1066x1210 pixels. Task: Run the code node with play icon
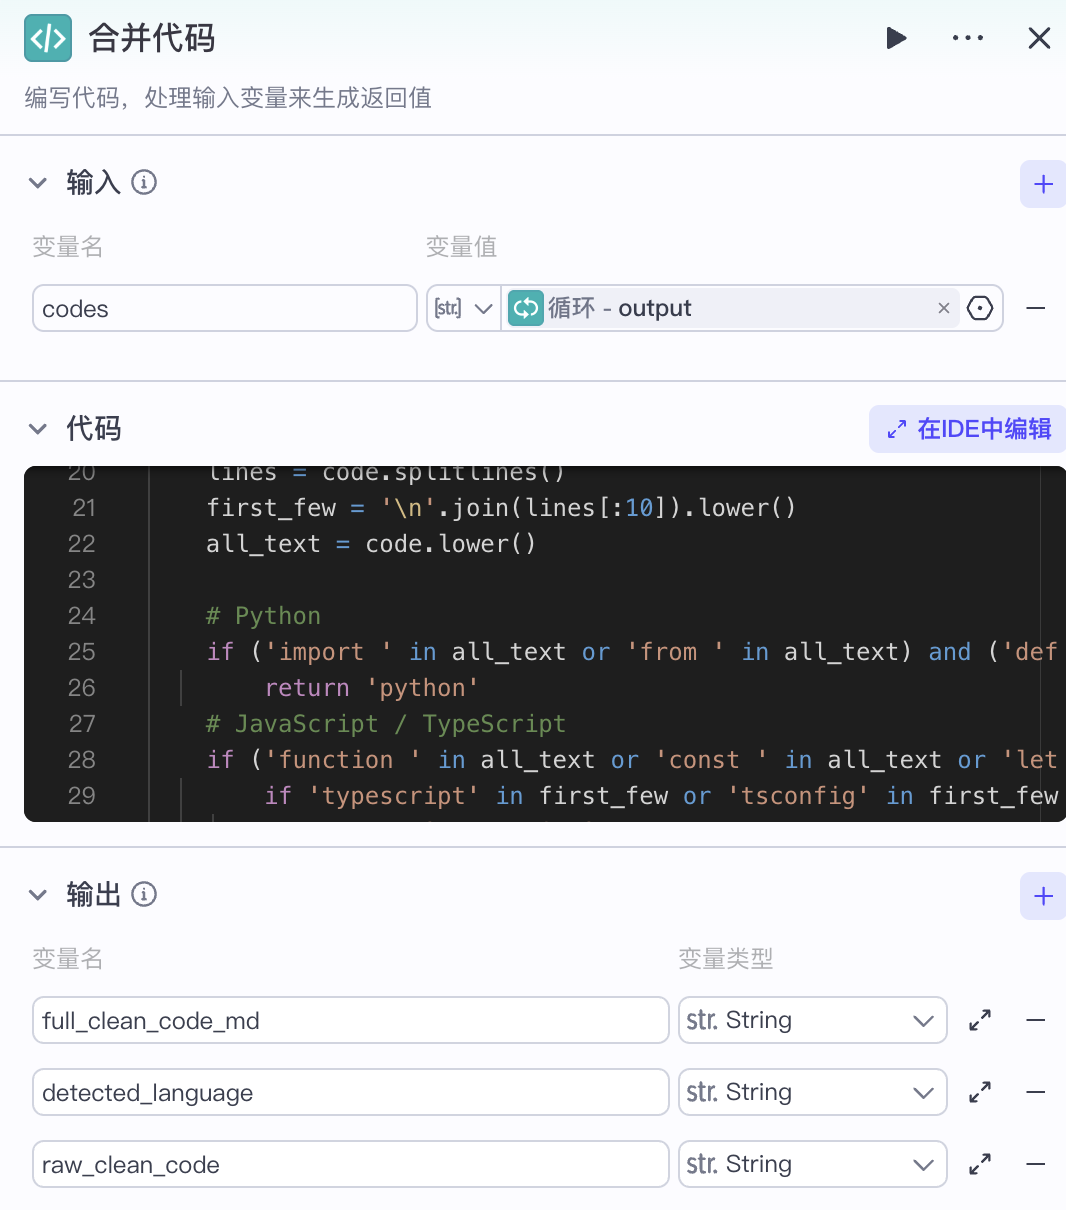pyautogui.click(x=896, y=38)
